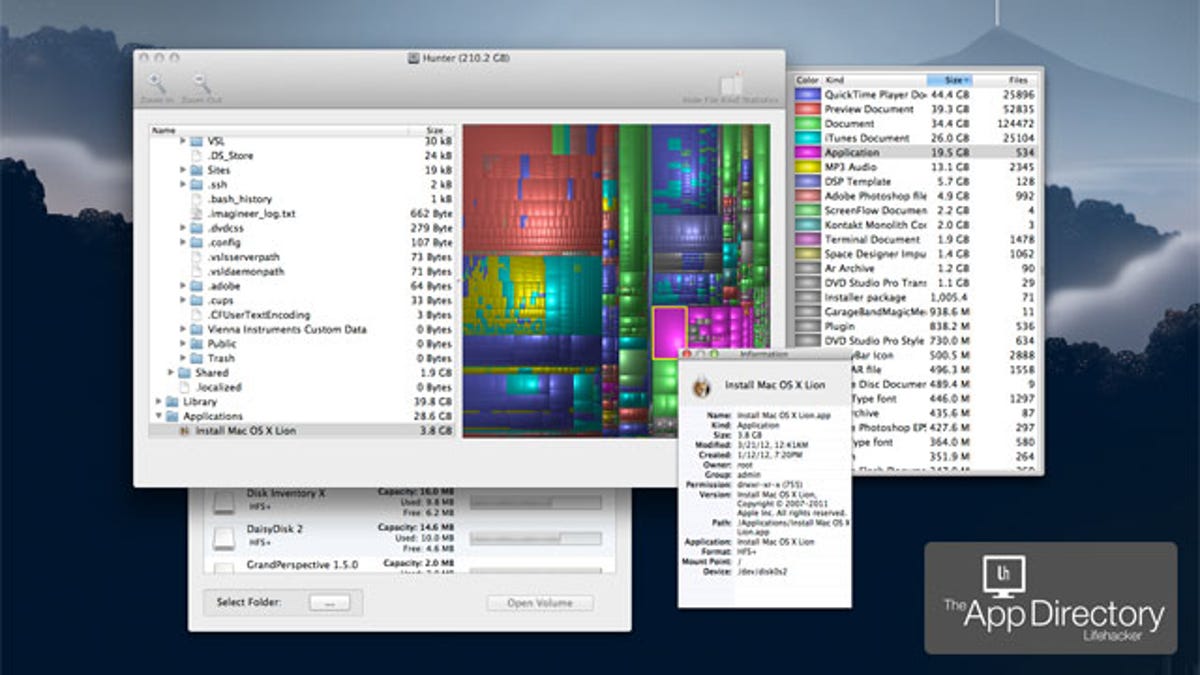Select the .DS_Store file icon
Screen dimensions: 1200x675
tap(196, 156)
